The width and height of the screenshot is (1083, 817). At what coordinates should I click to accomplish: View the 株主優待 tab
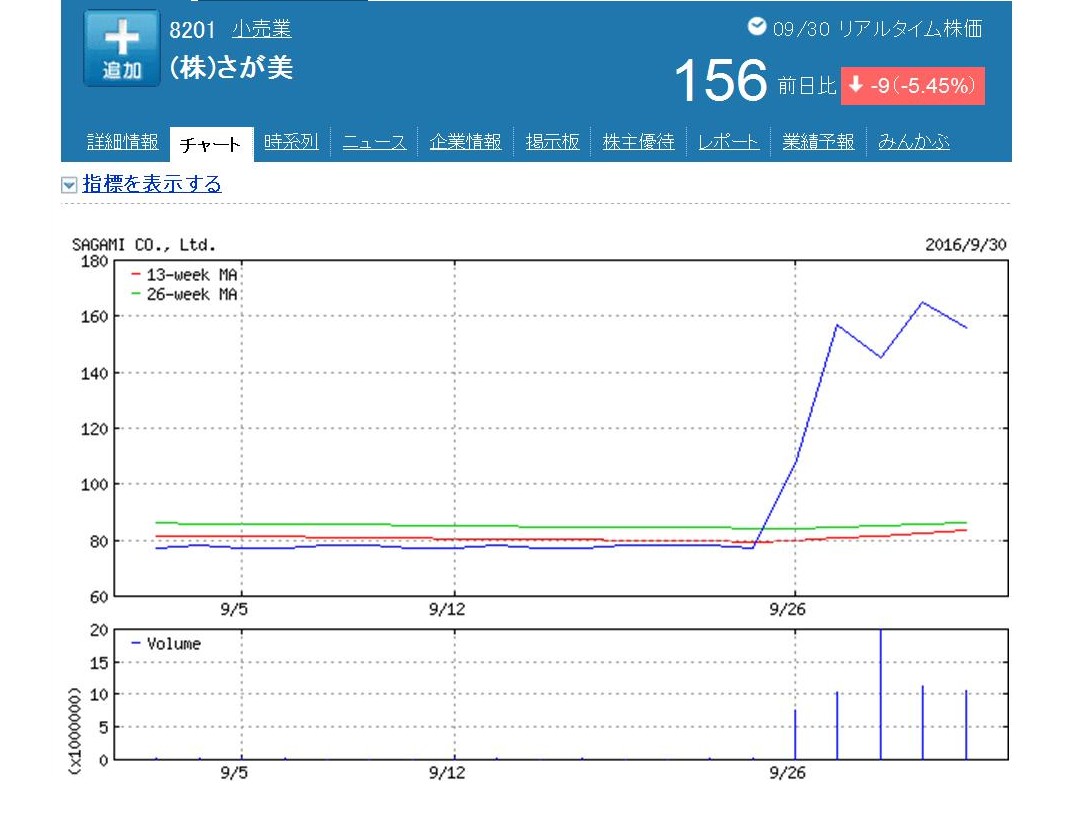(x=638, y=142)
